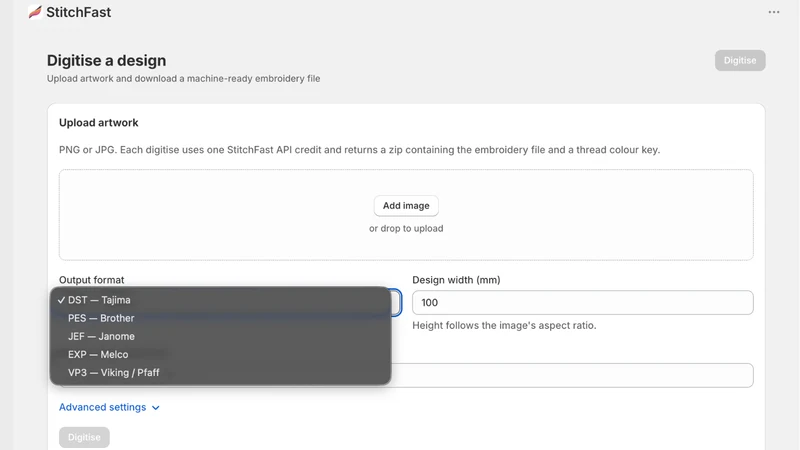Choose JEF — Janome format

(x=220, y=336)
